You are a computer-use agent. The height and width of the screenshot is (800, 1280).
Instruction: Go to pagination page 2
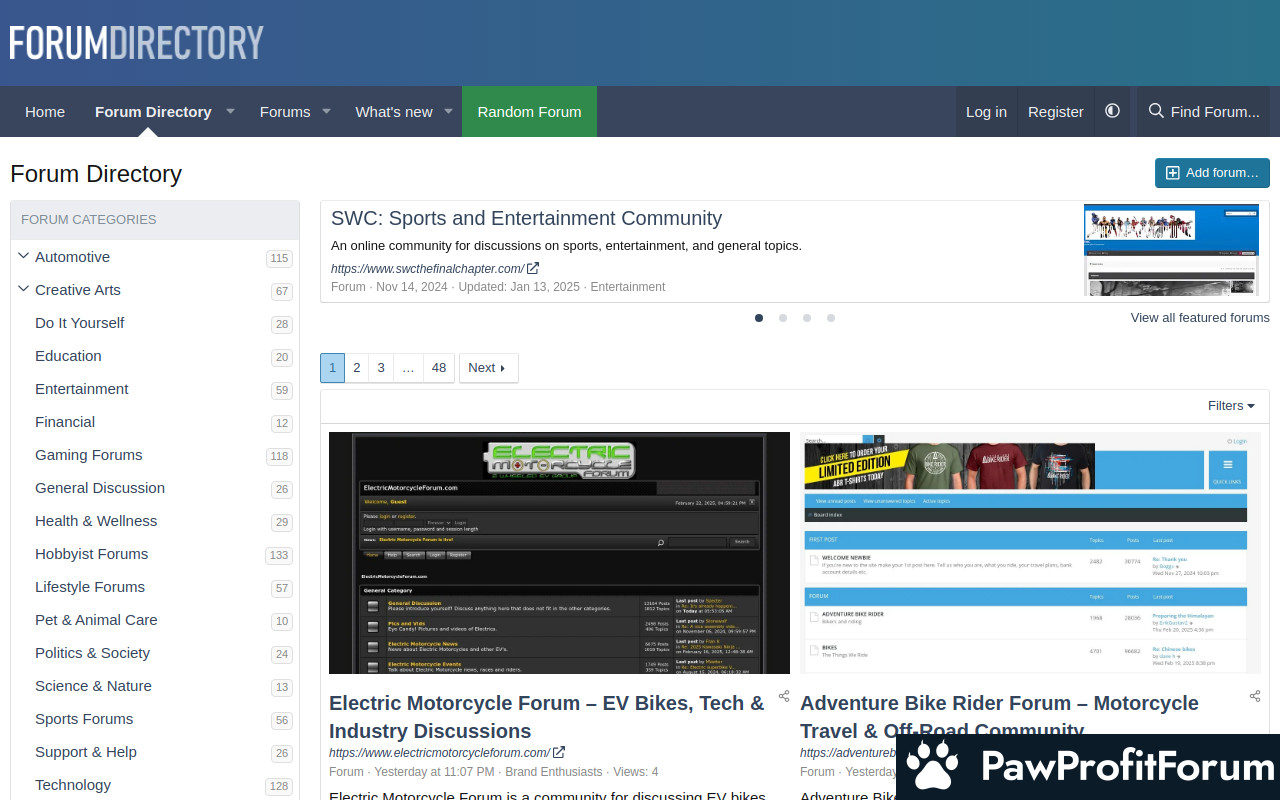click(x=357, y=367)
